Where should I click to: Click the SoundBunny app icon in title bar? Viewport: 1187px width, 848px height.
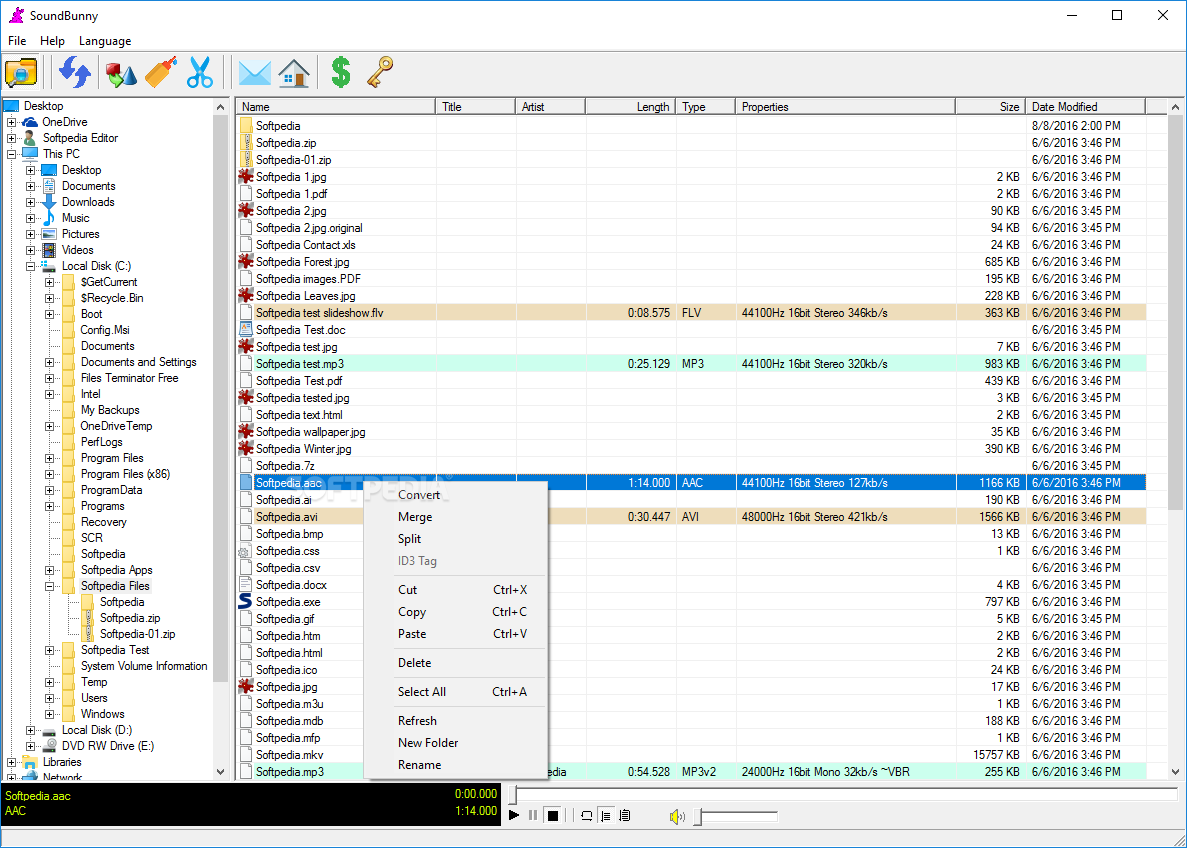tap(15, 15)
